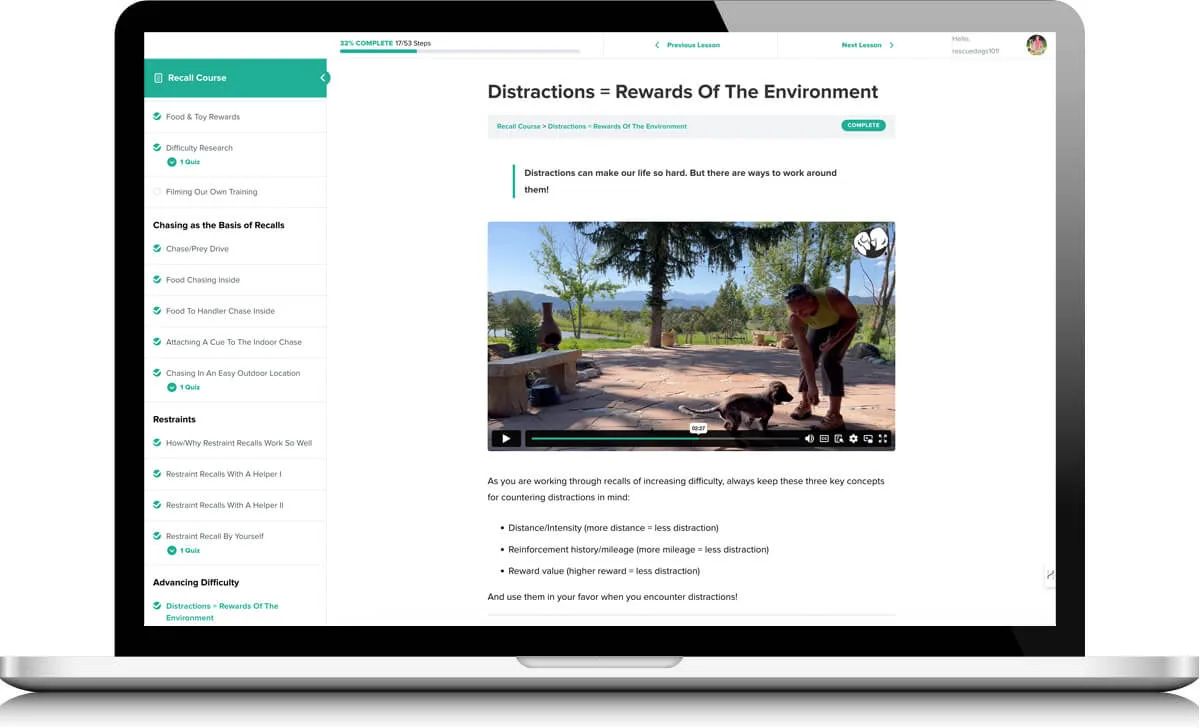Toggle the checkmark on Food & Toy Rewards

click(x=157, y=116)
